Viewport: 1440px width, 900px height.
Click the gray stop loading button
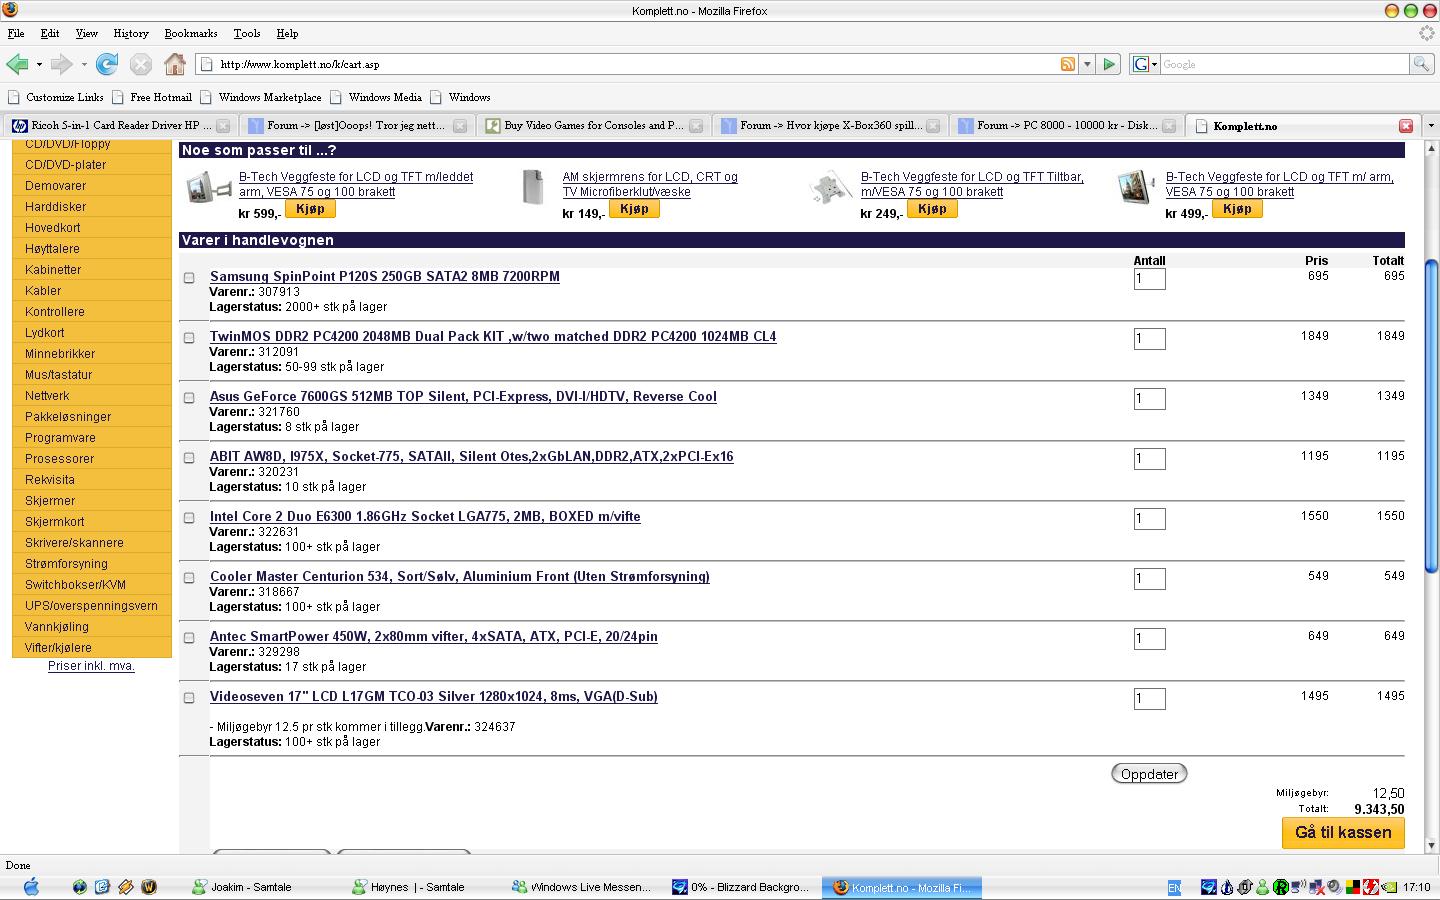point(141,64)
